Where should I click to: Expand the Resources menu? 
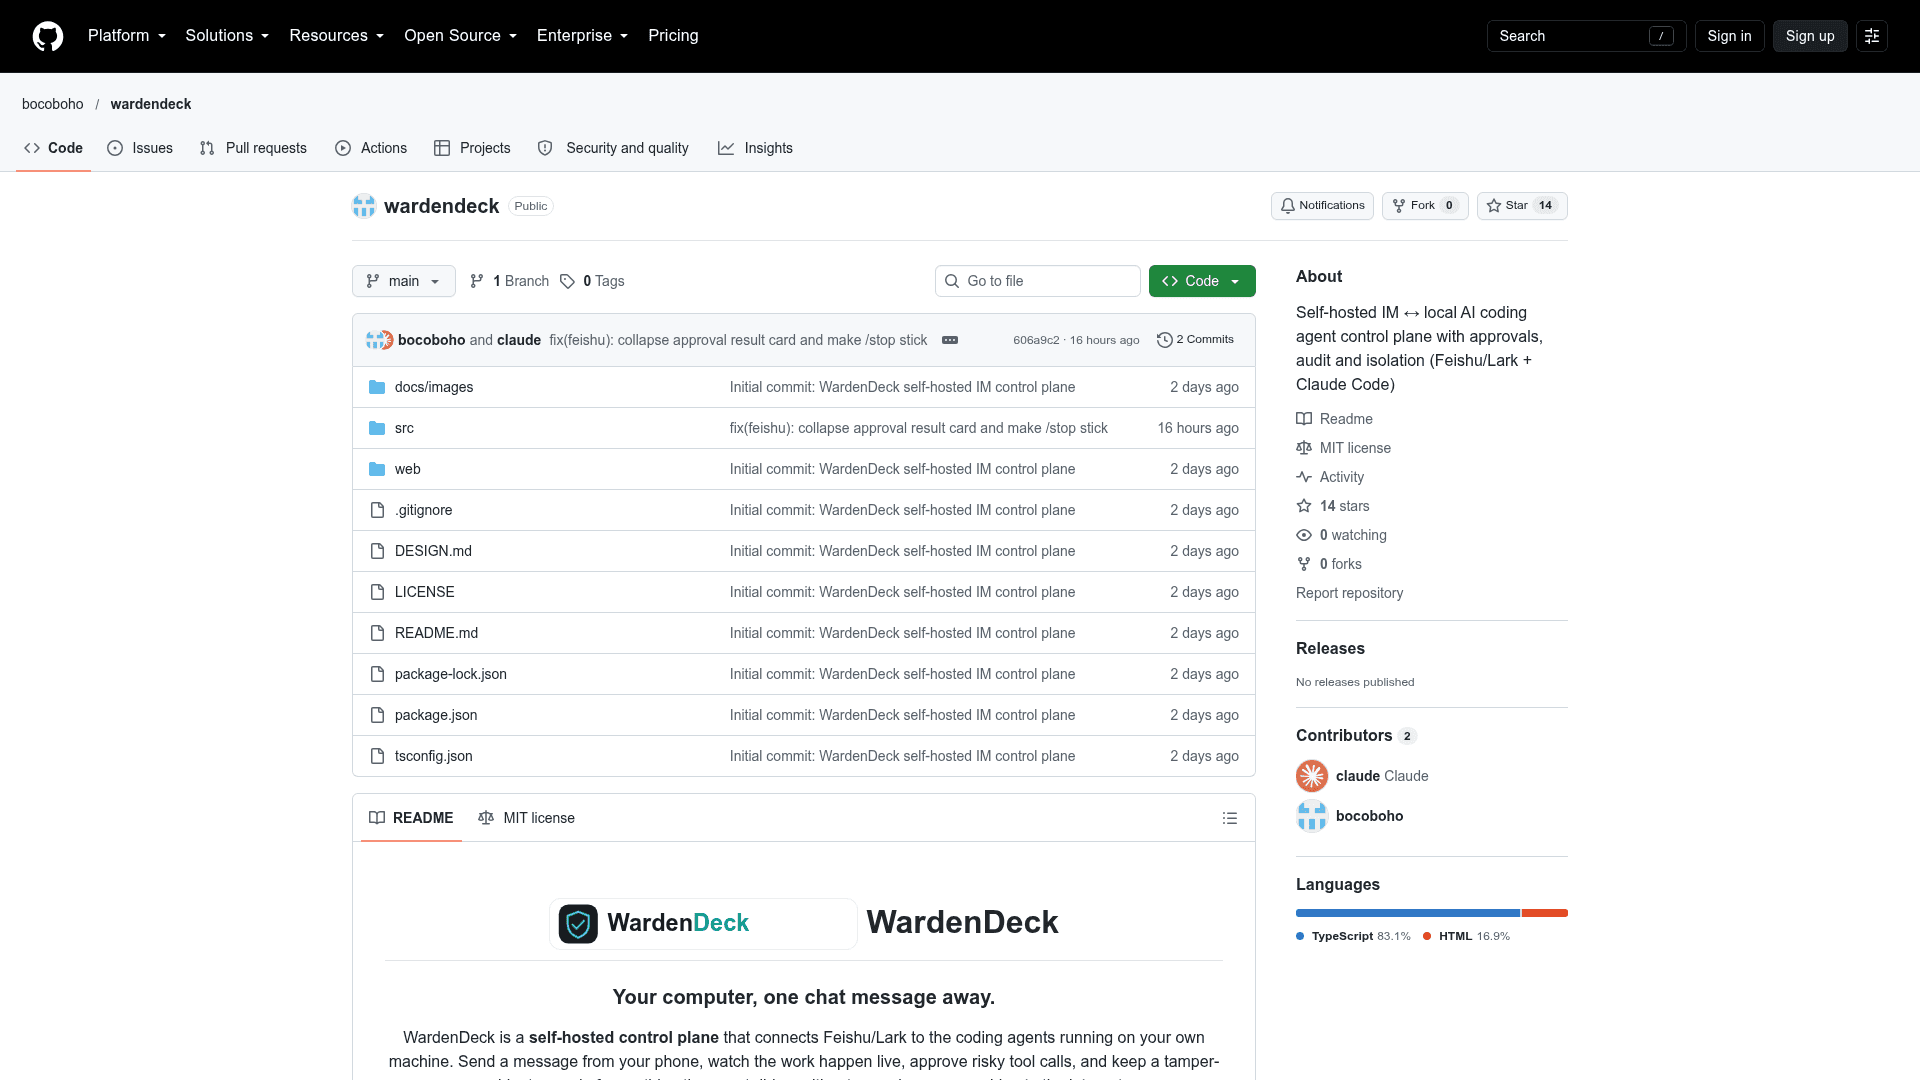(337, 36)
